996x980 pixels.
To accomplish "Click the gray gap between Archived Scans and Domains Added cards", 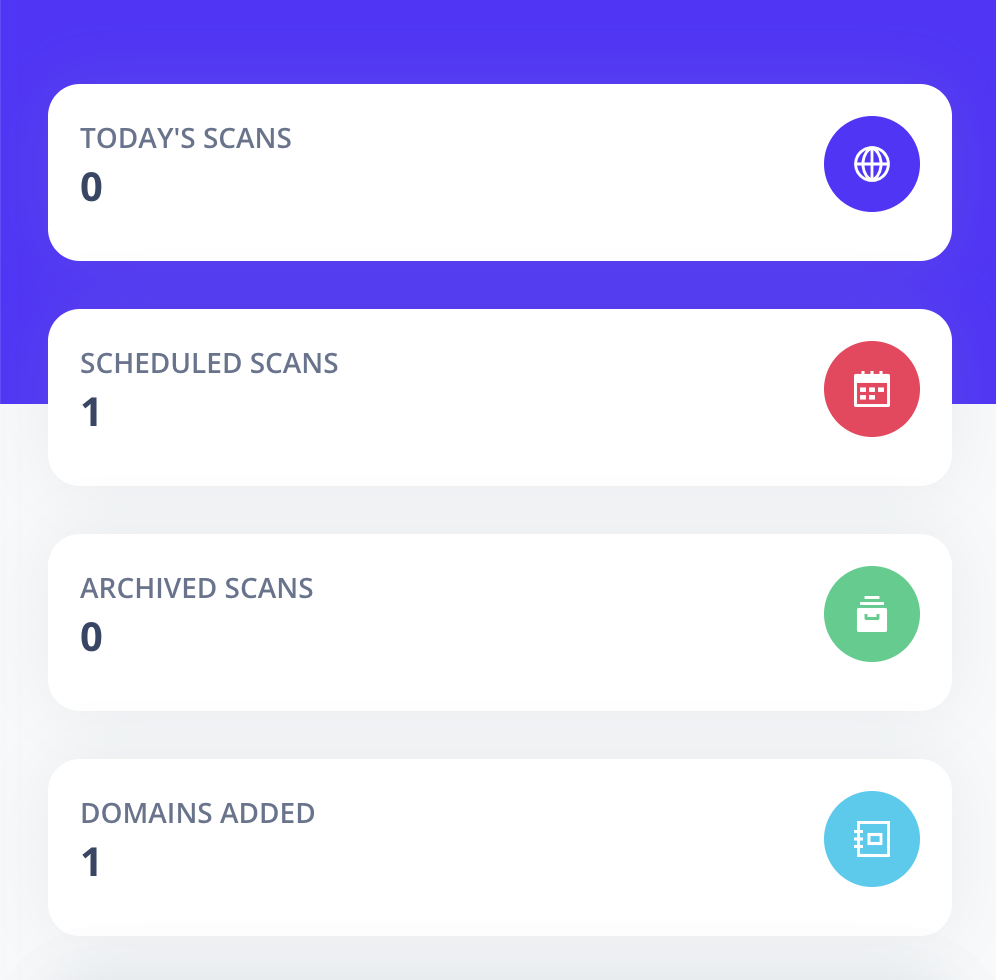I will 499,735.
